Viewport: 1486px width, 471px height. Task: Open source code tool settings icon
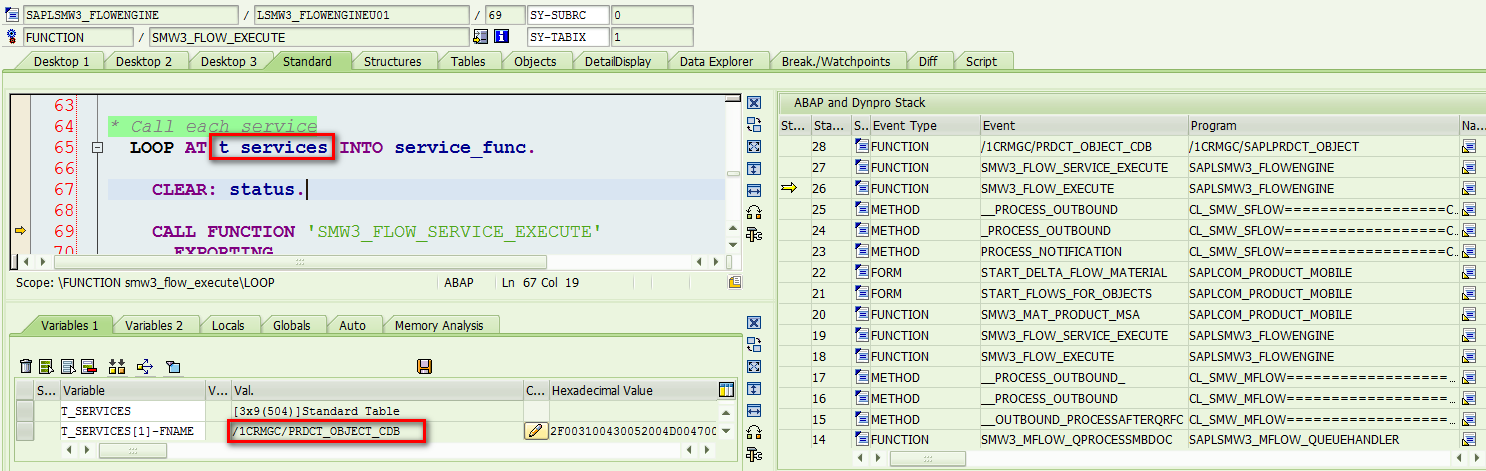pos(755,234)
